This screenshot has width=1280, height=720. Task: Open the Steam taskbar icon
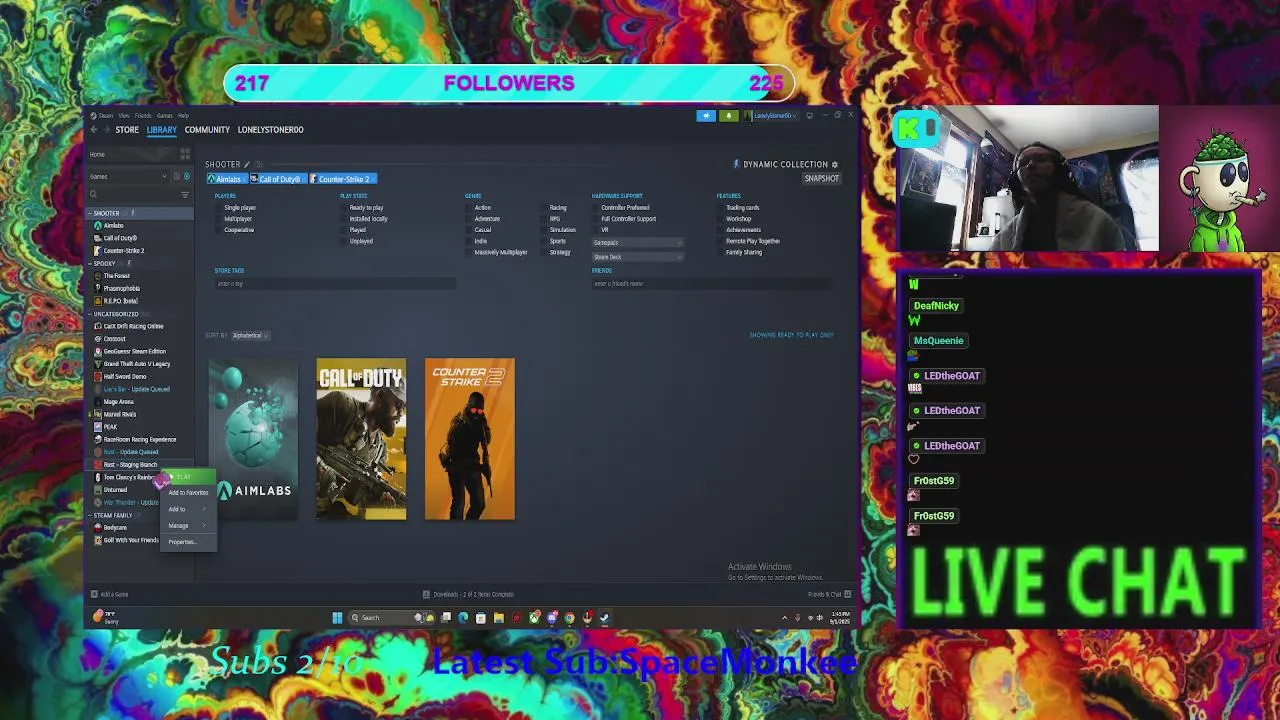tap(605, 618)
